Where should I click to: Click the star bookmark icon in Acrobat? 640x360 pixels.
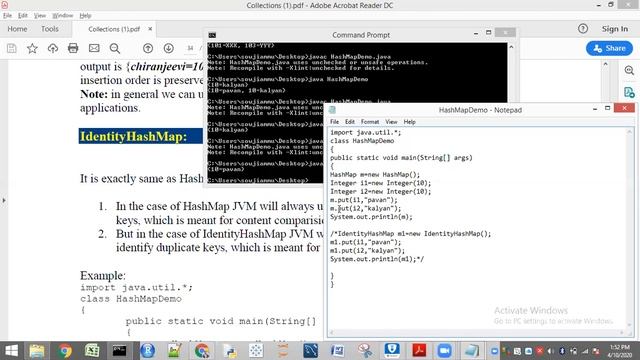[x=32, y=49]
